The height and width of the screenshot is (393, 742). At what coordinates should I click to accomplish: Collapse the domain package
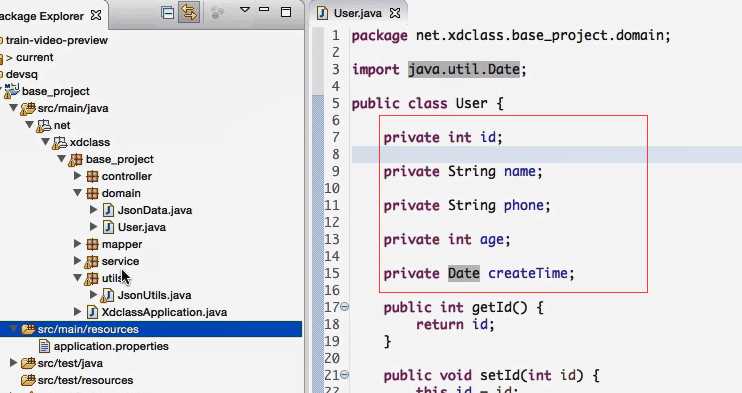(x=78, y=193)
